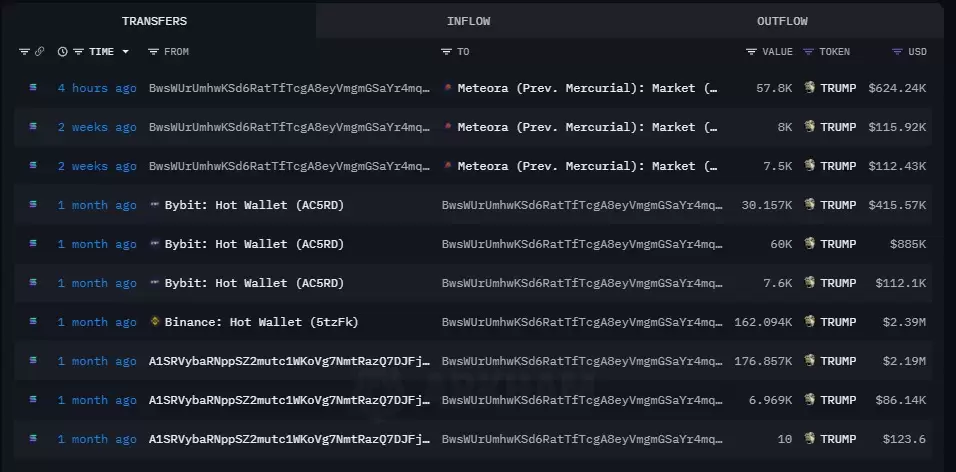Click the TRUMP token name in the $112.1K row
Viewport: 956px width, 472px height.
coord(838,283)
